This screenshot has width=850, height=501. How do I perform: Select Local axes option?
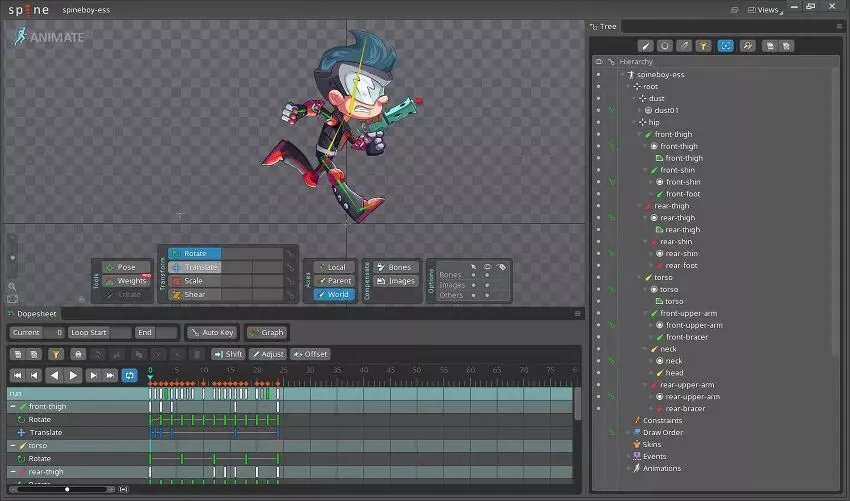click(x=334, y=267)
